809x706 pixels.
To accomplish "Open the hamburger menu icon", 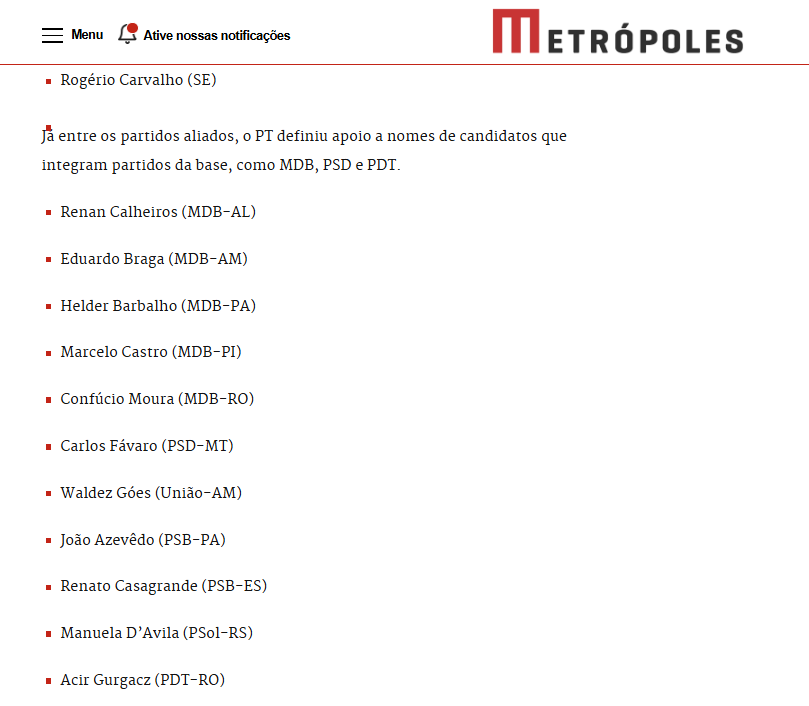I will click(52, 35).
